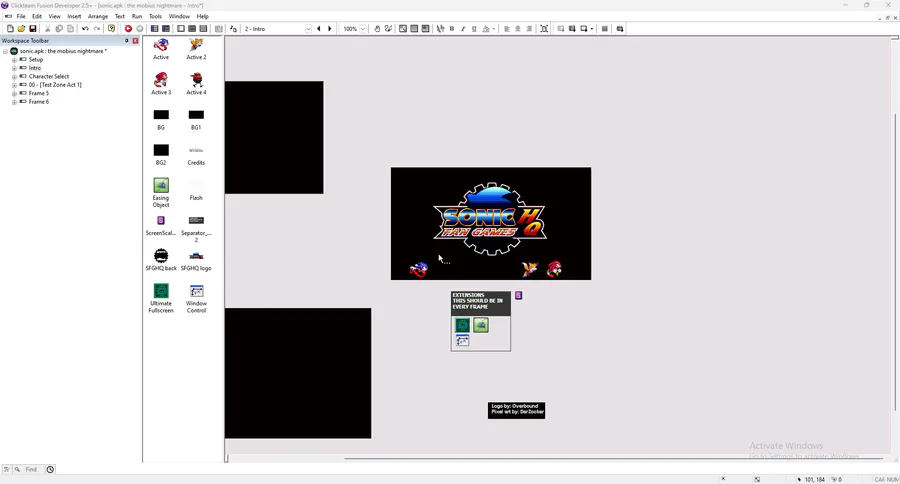Viewport: 900px width, 484px height.
Task: Click the Sonic Fan Games HQ logo on canvas
Action: 490,219
